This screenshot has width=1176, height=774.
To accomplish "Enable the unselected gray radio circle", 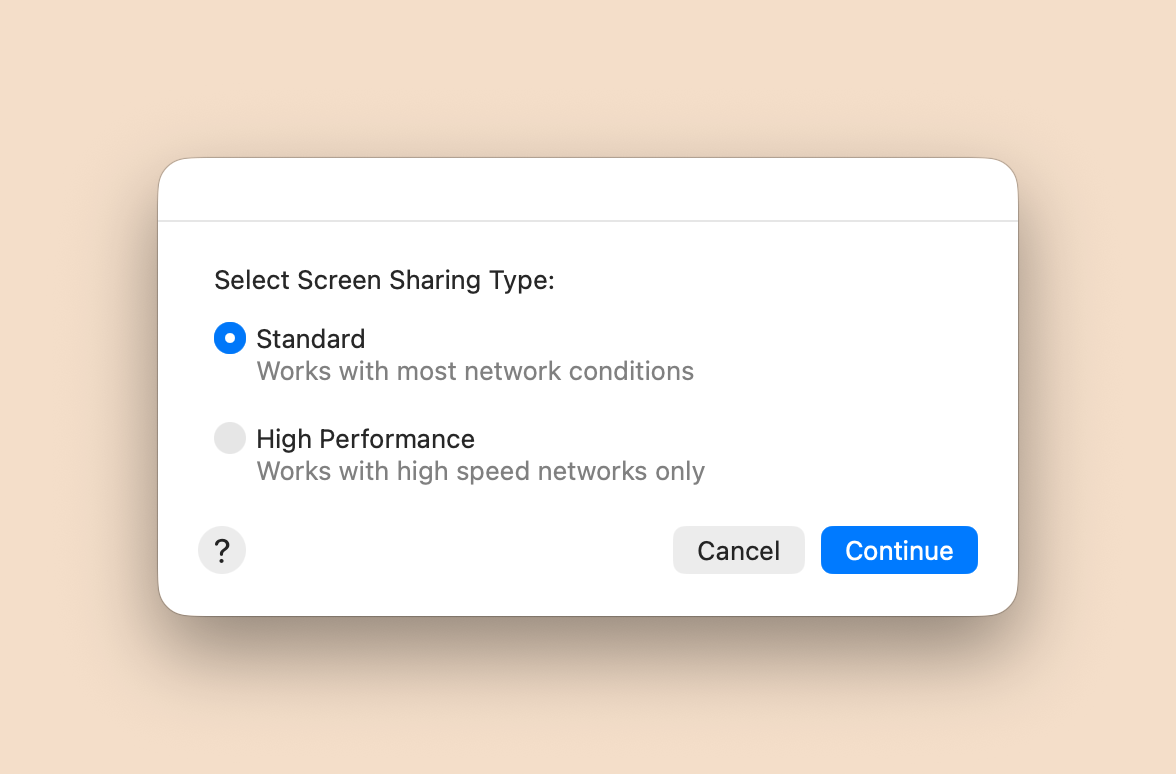I will [x=230, y=438].
